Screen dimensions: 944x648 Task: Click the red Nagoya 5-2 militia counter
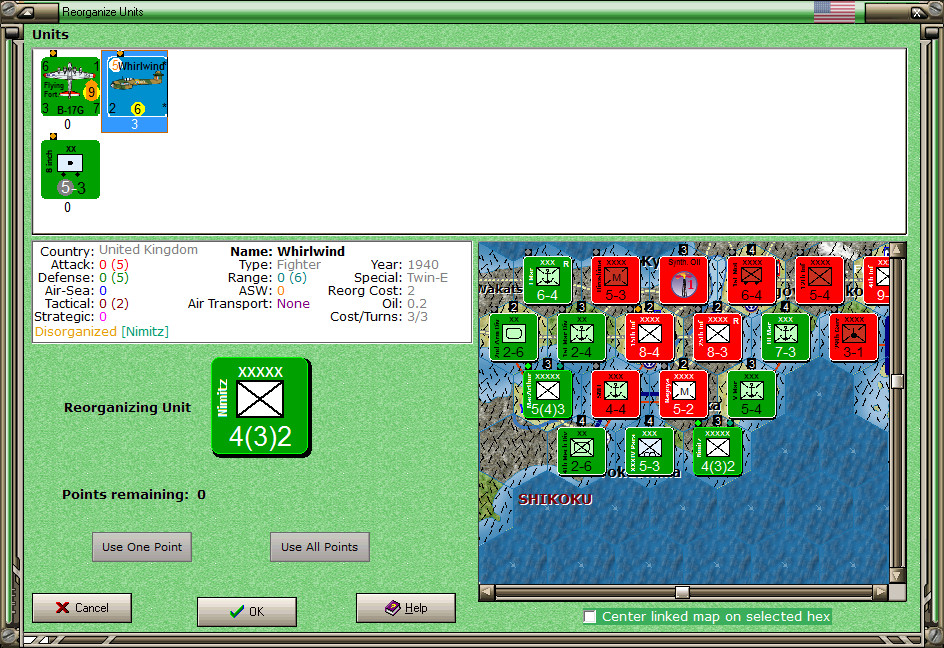(683, 394)
